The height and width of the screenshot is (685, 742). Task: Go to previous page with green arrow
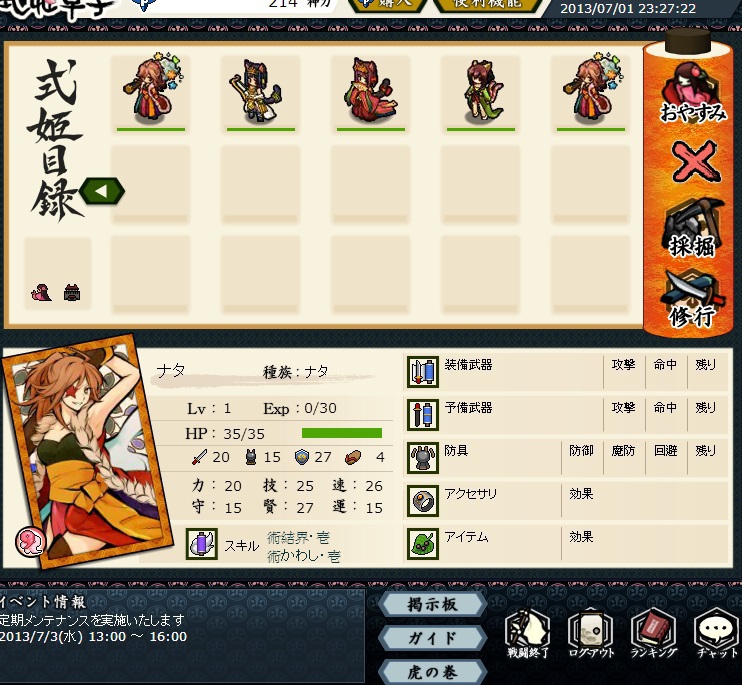pyautogui.click(x=102, y=191)
